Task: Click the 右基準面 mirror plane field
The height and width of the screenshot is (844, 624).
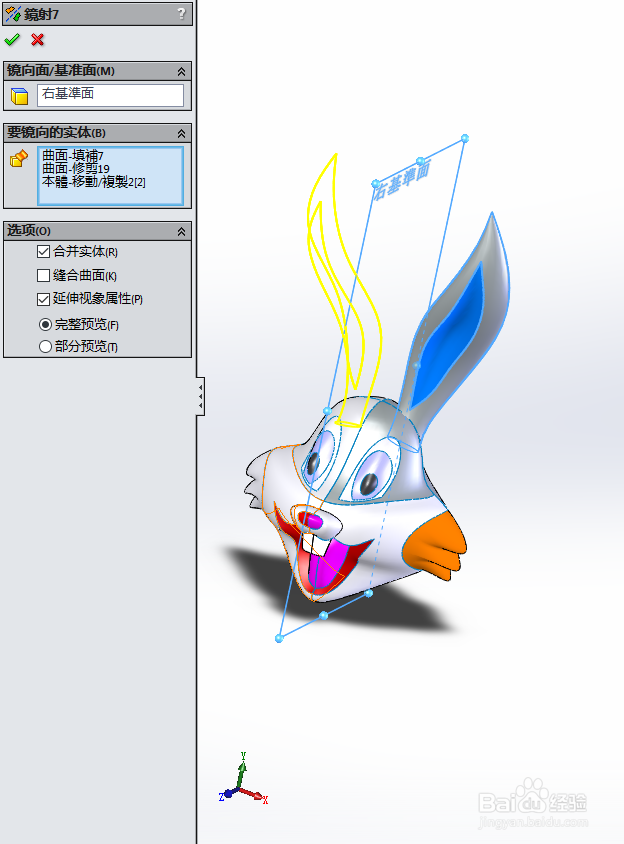Action: pos(110,95)
